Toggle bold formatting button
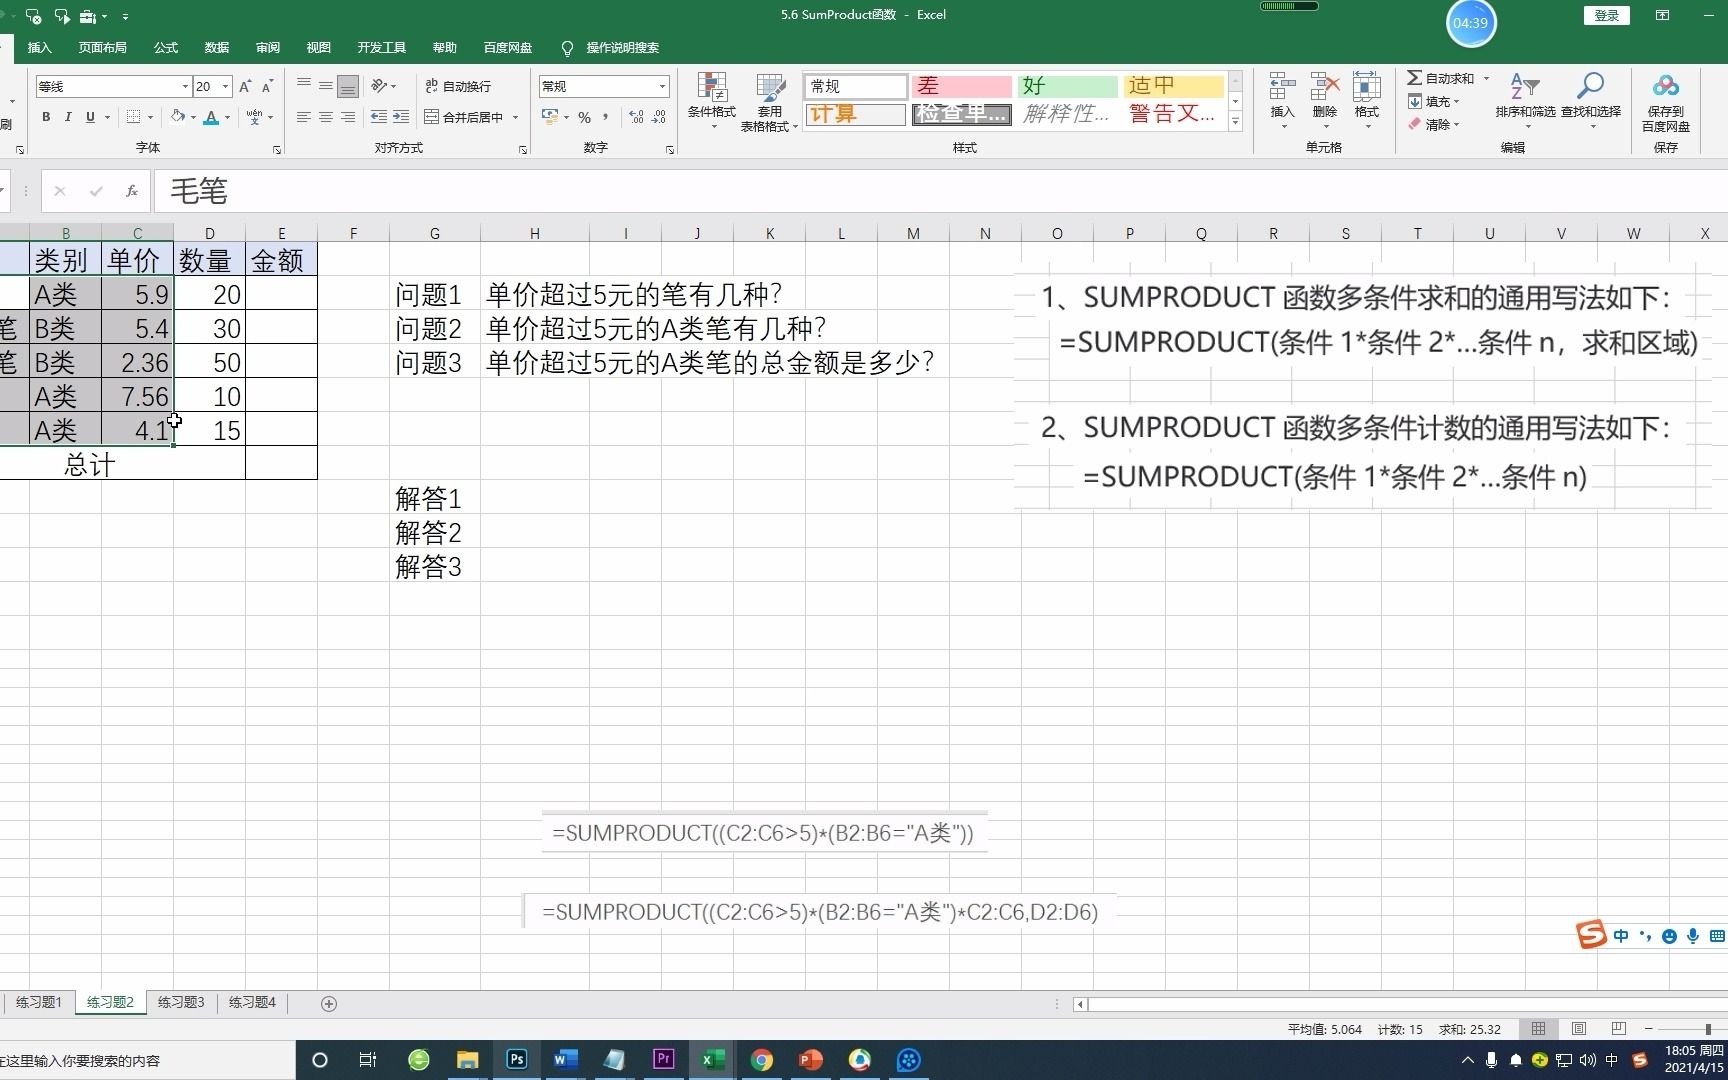 coord(46,117)
